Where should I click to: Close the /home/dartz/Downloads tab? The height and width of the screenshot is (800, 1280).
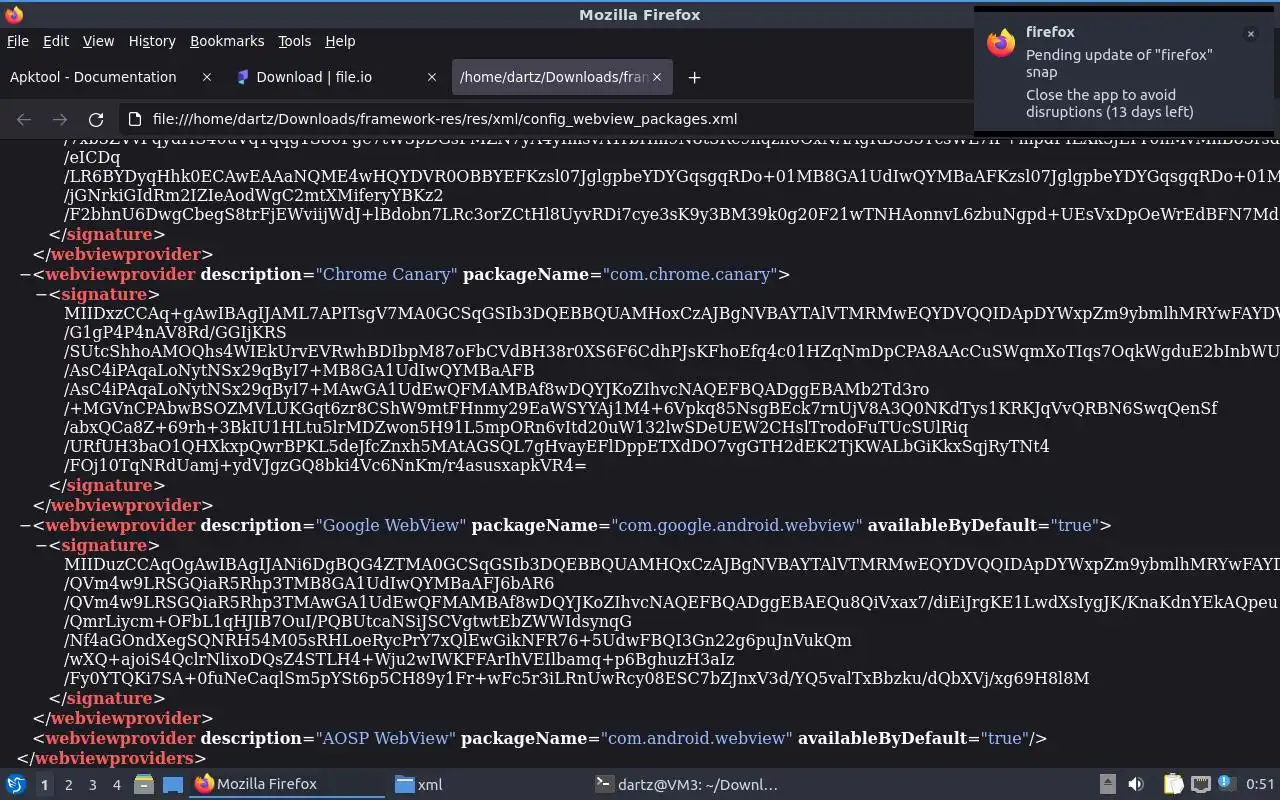pyautogui.click(x=657, y=77)
